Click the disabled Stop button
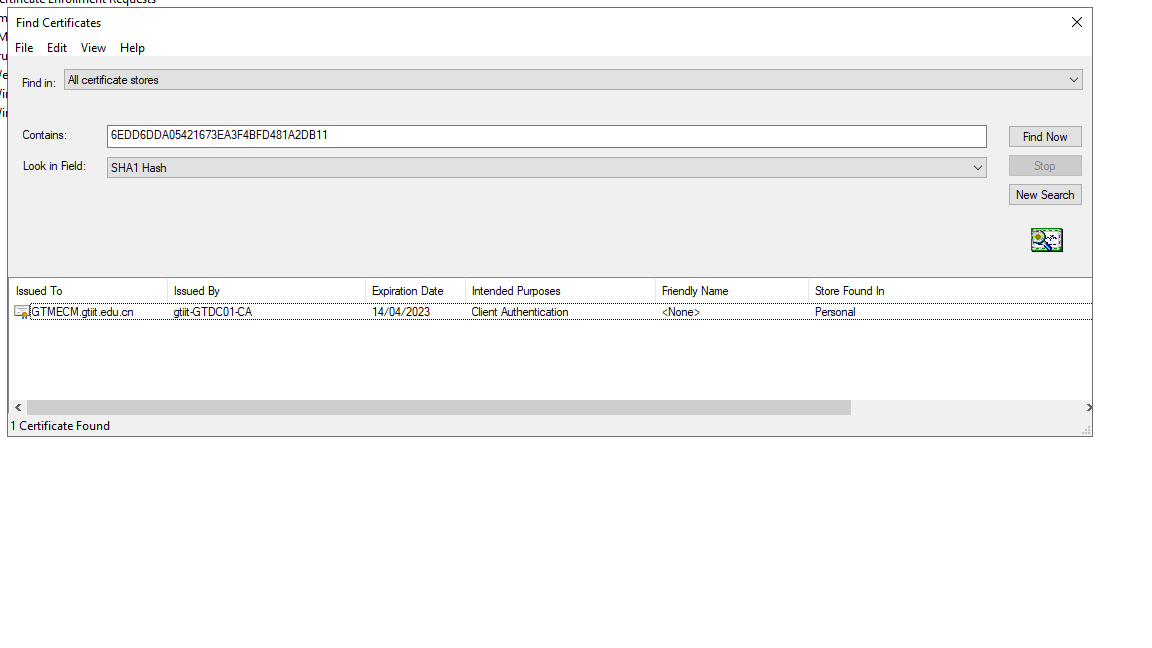This screenshot has height=648, width=1152. pyautogui.click(x=1044, y=165)
